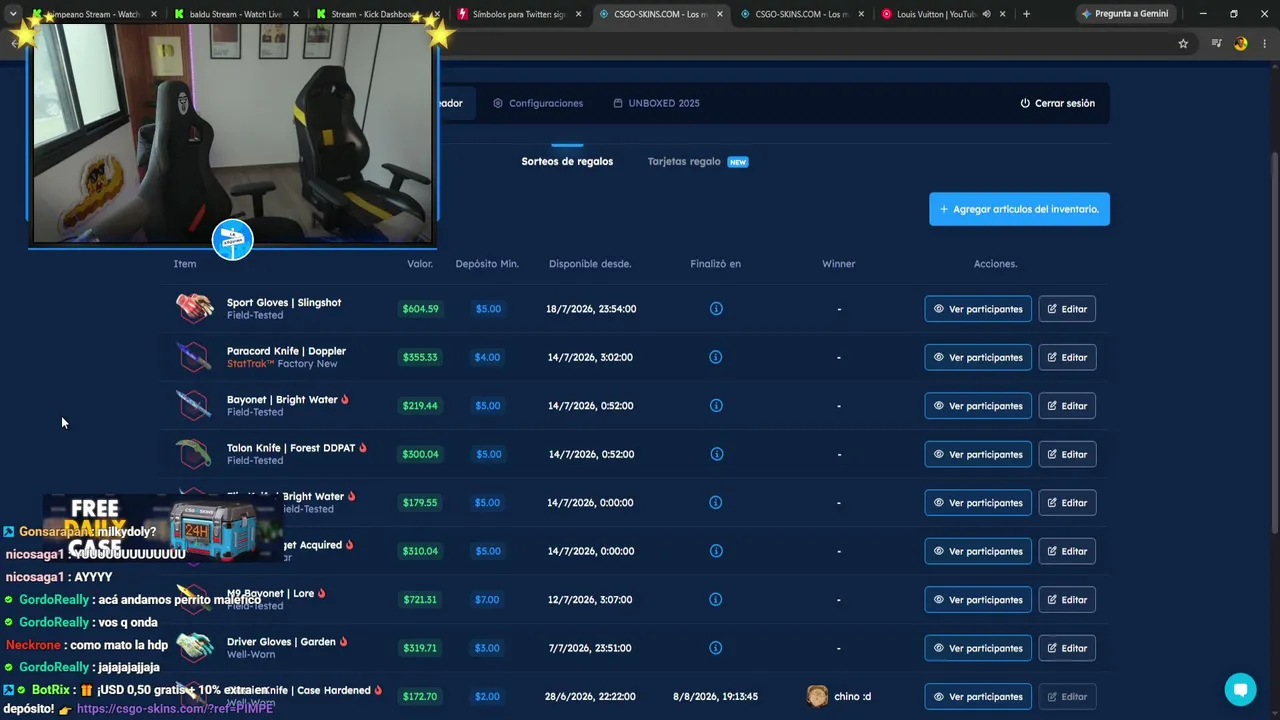Screen dimensions: 1280x720
Task: Open the browser profile avatar
Action: pyautogui.click(x=1241, y=44)
